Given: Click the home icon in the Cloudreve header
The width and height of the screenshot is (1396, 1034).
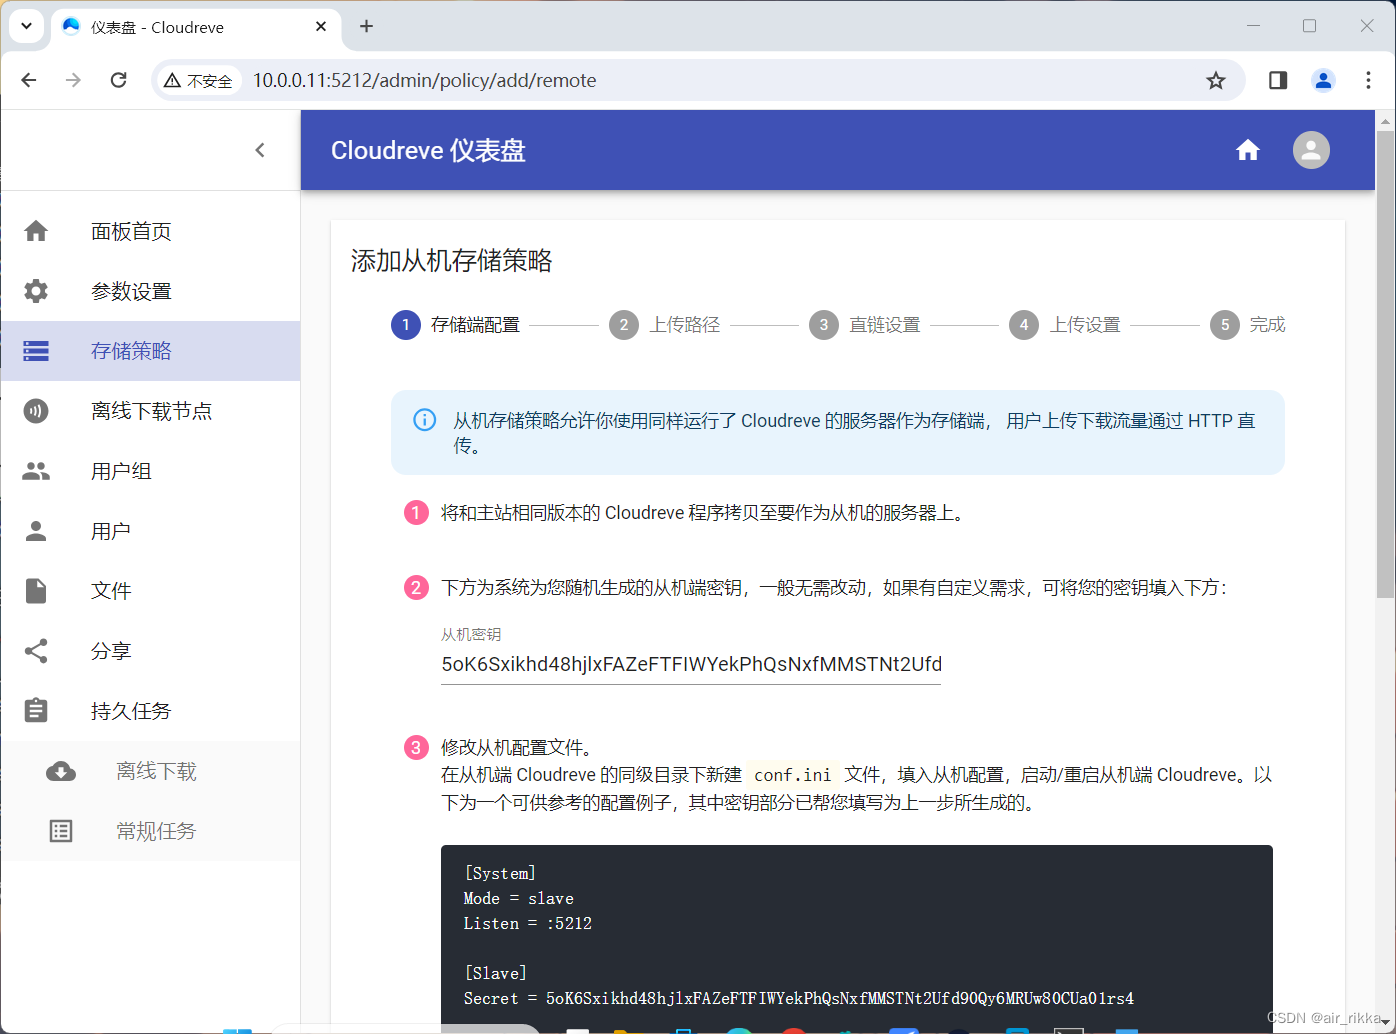Looking at the screenshot, I should point(1248,150).
